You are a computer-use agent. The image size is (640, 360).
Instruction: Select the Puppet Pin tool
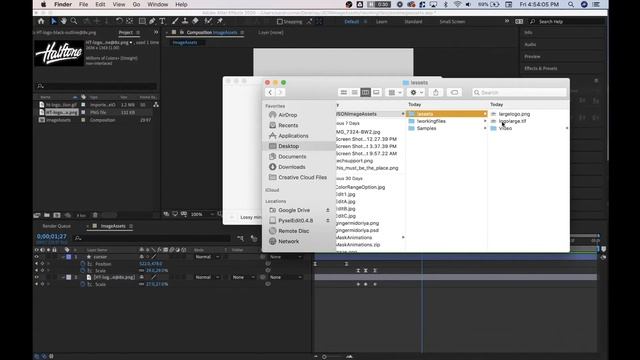point(220,21)
